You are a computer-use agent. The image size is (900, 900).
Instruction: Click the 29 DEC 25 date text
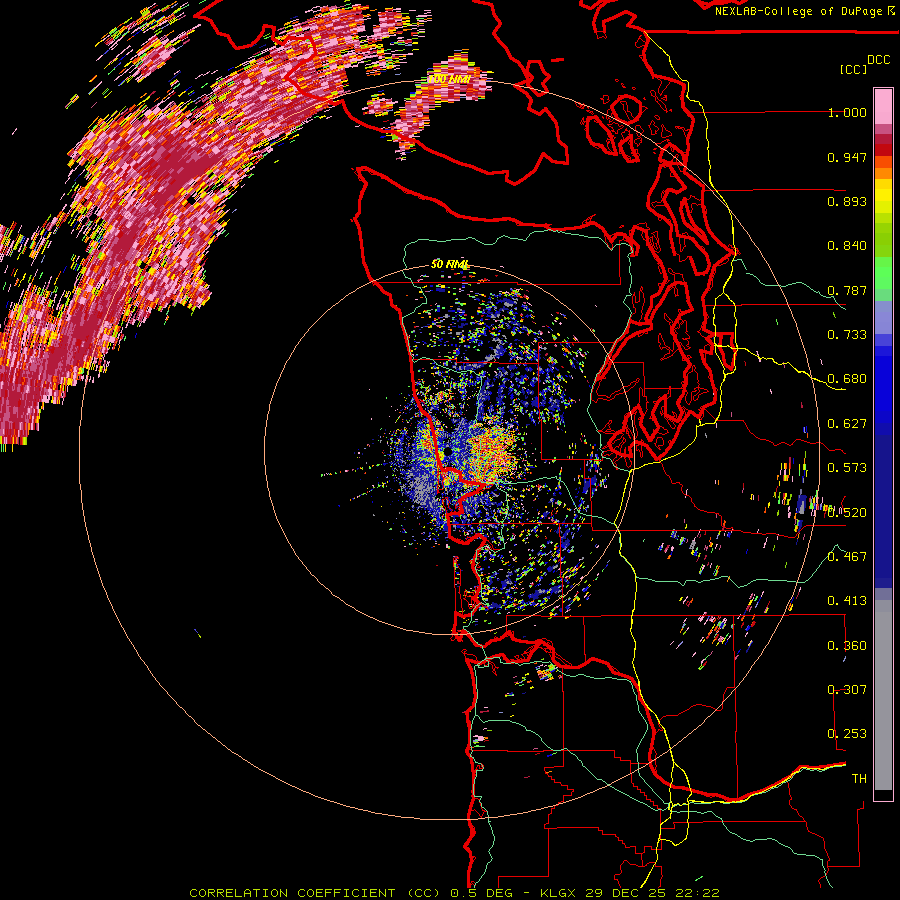click(624, 893)
